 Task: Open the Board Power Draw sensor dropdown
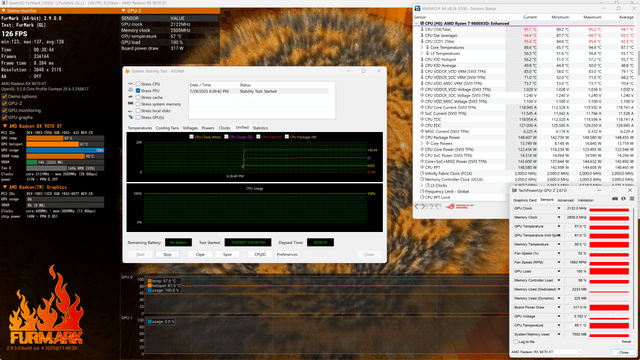point(559,307)
